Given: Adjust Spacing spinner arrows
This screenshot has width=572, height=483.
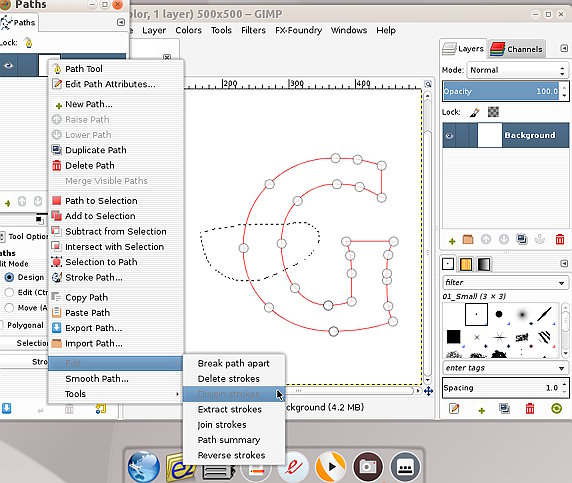Looking at the screenshot, I should pos(564,387).
